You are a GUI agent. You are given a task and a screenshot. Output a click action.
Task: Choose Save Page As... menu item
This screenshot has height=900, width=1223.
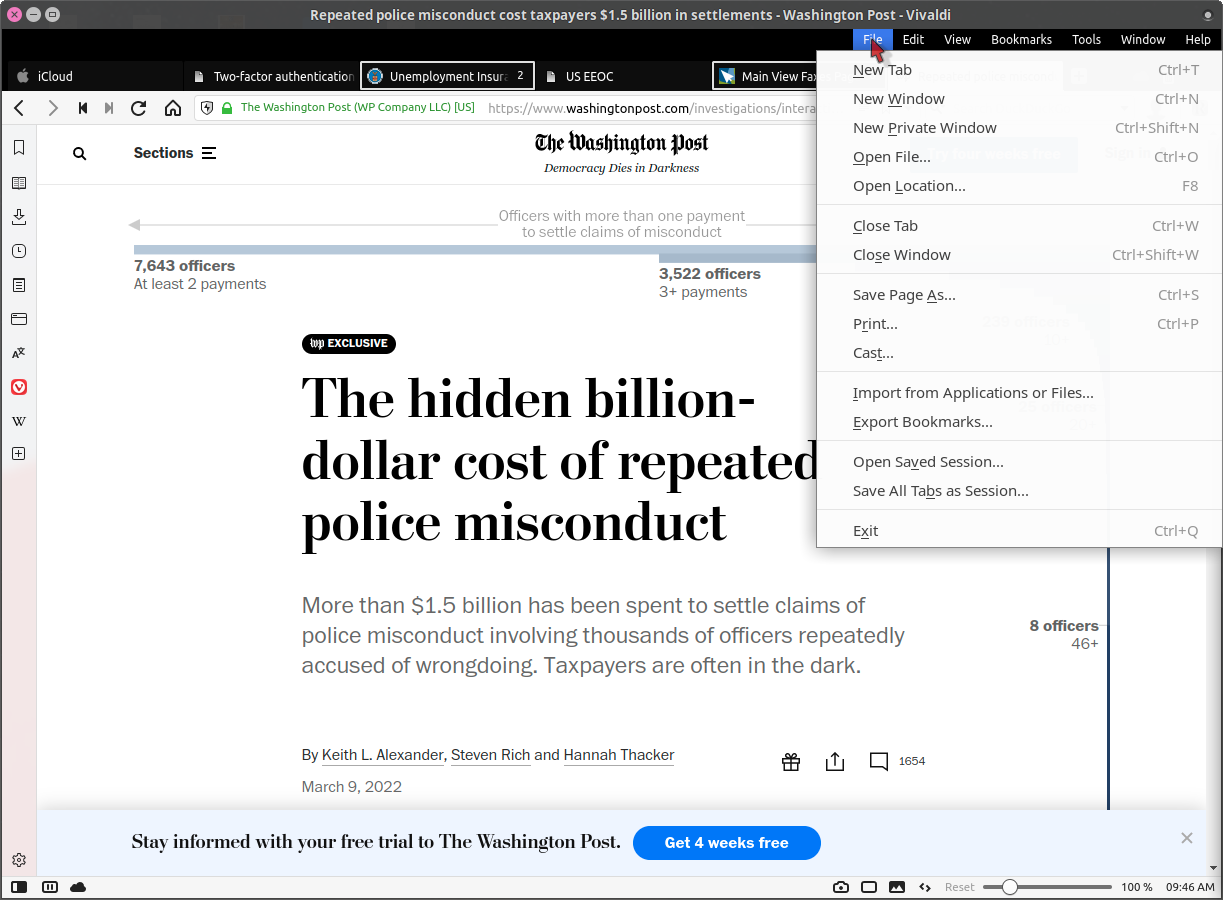[x=1019, y=295]
